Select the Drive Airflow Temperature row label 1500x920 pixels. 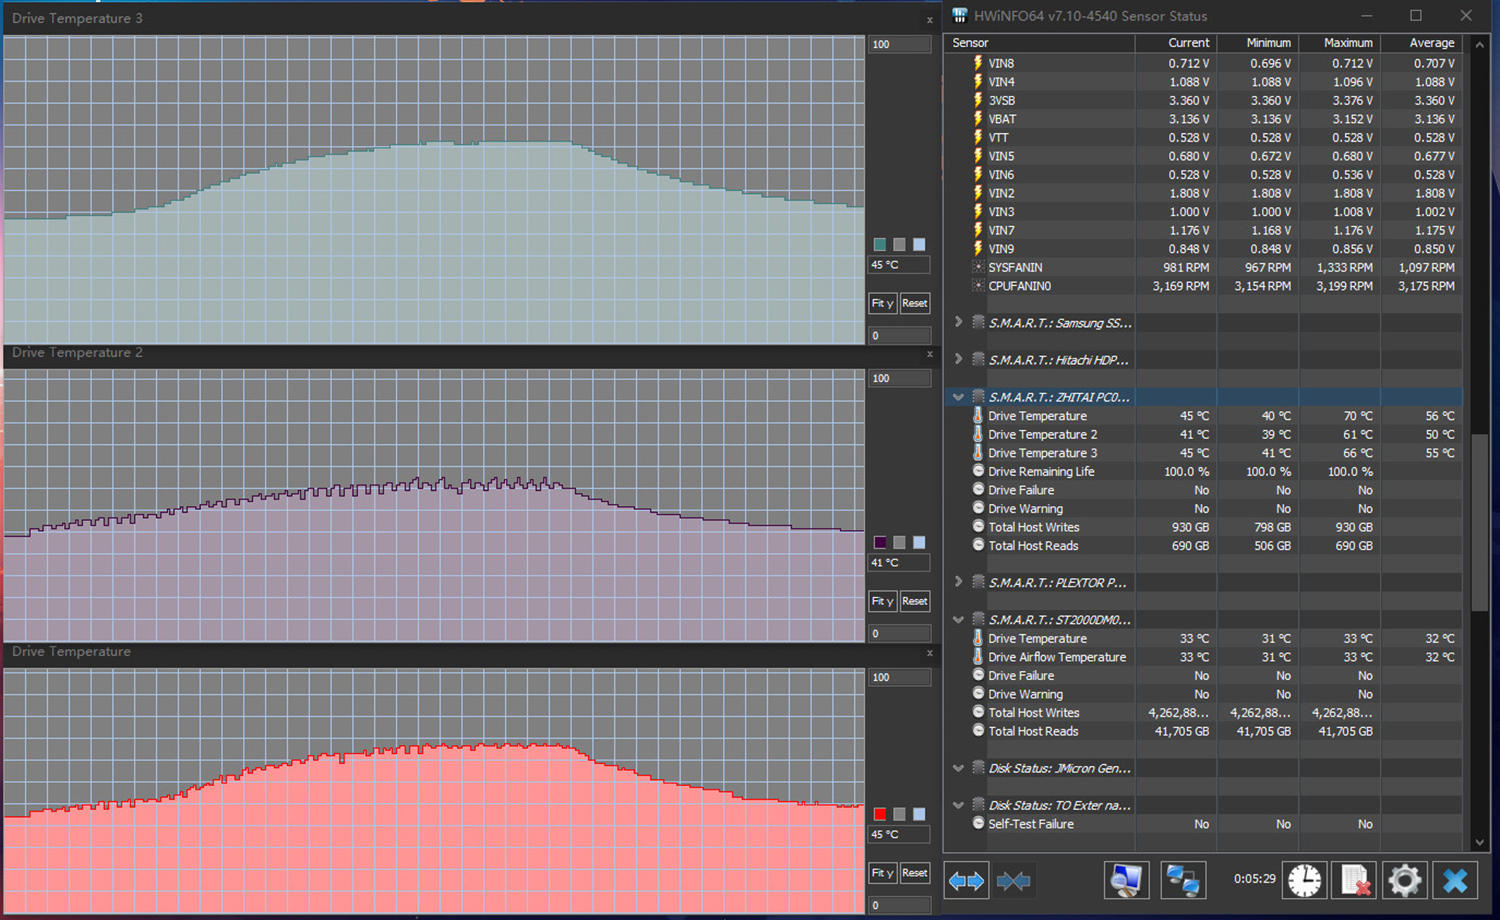click(1057, 657)
